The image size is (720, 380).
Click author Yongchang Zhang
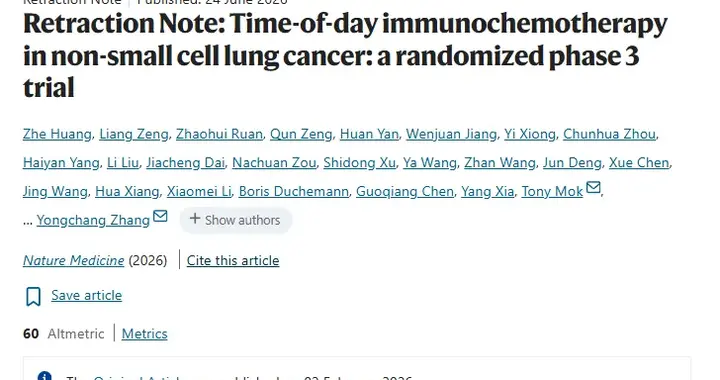coord(93,220)
